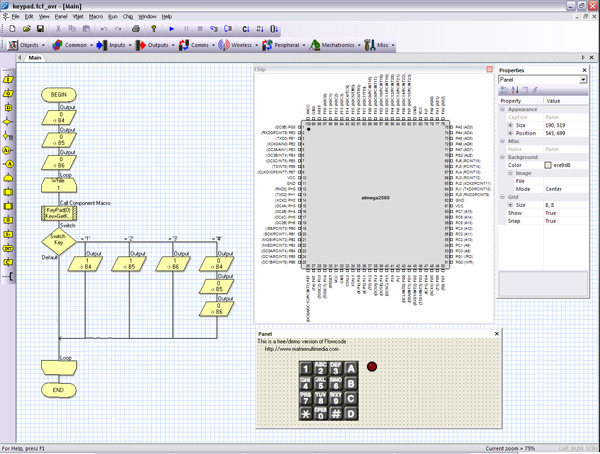Click the Help question mark icon

153,29
